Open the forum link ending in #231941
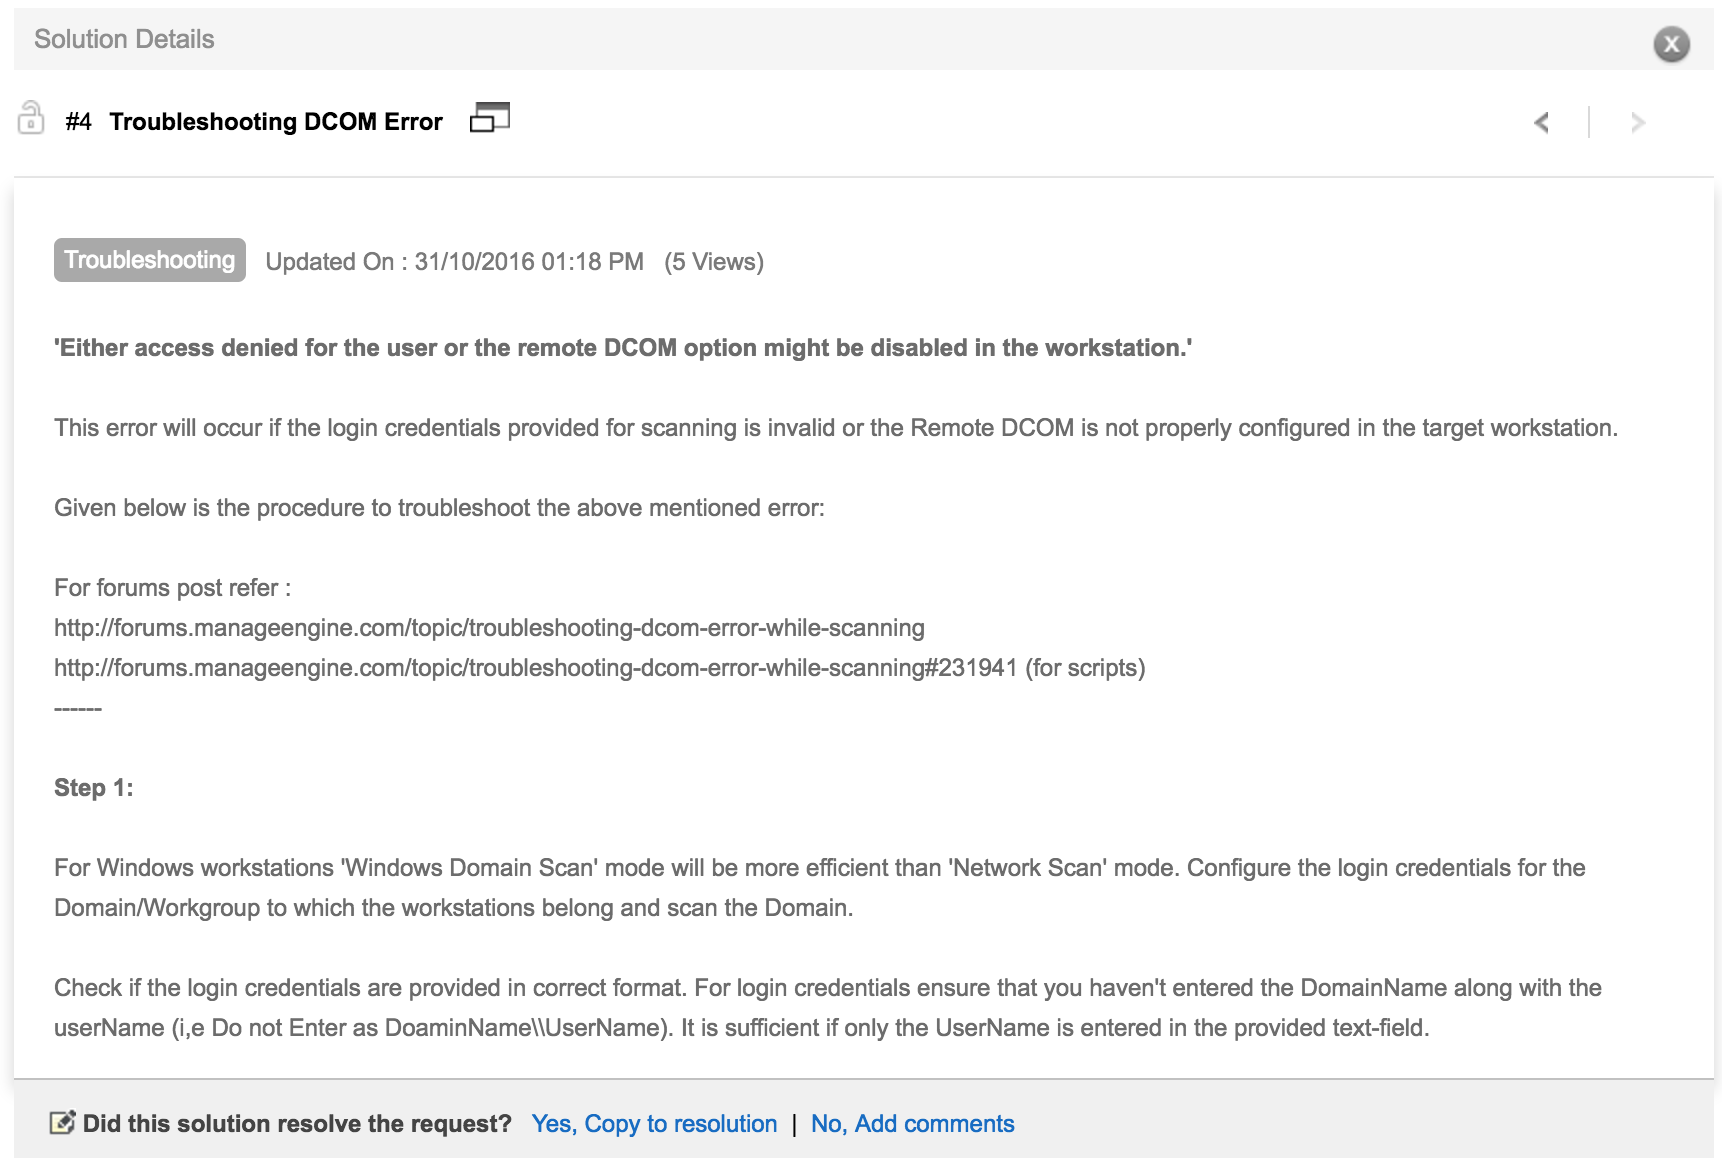Image resolution: width=1722 pixels, height=1162 pixels. click(535, 668)
